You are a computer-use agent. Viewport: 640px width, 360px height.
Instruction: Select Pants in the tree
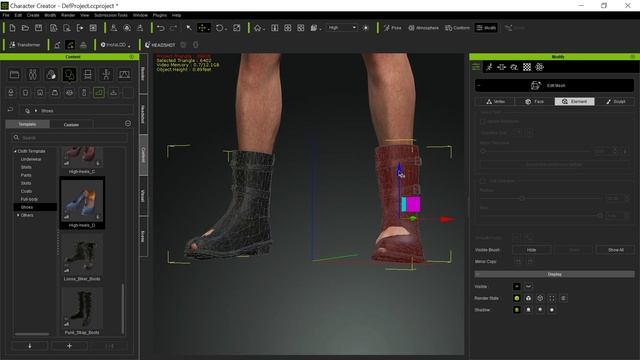pos(26,175)
